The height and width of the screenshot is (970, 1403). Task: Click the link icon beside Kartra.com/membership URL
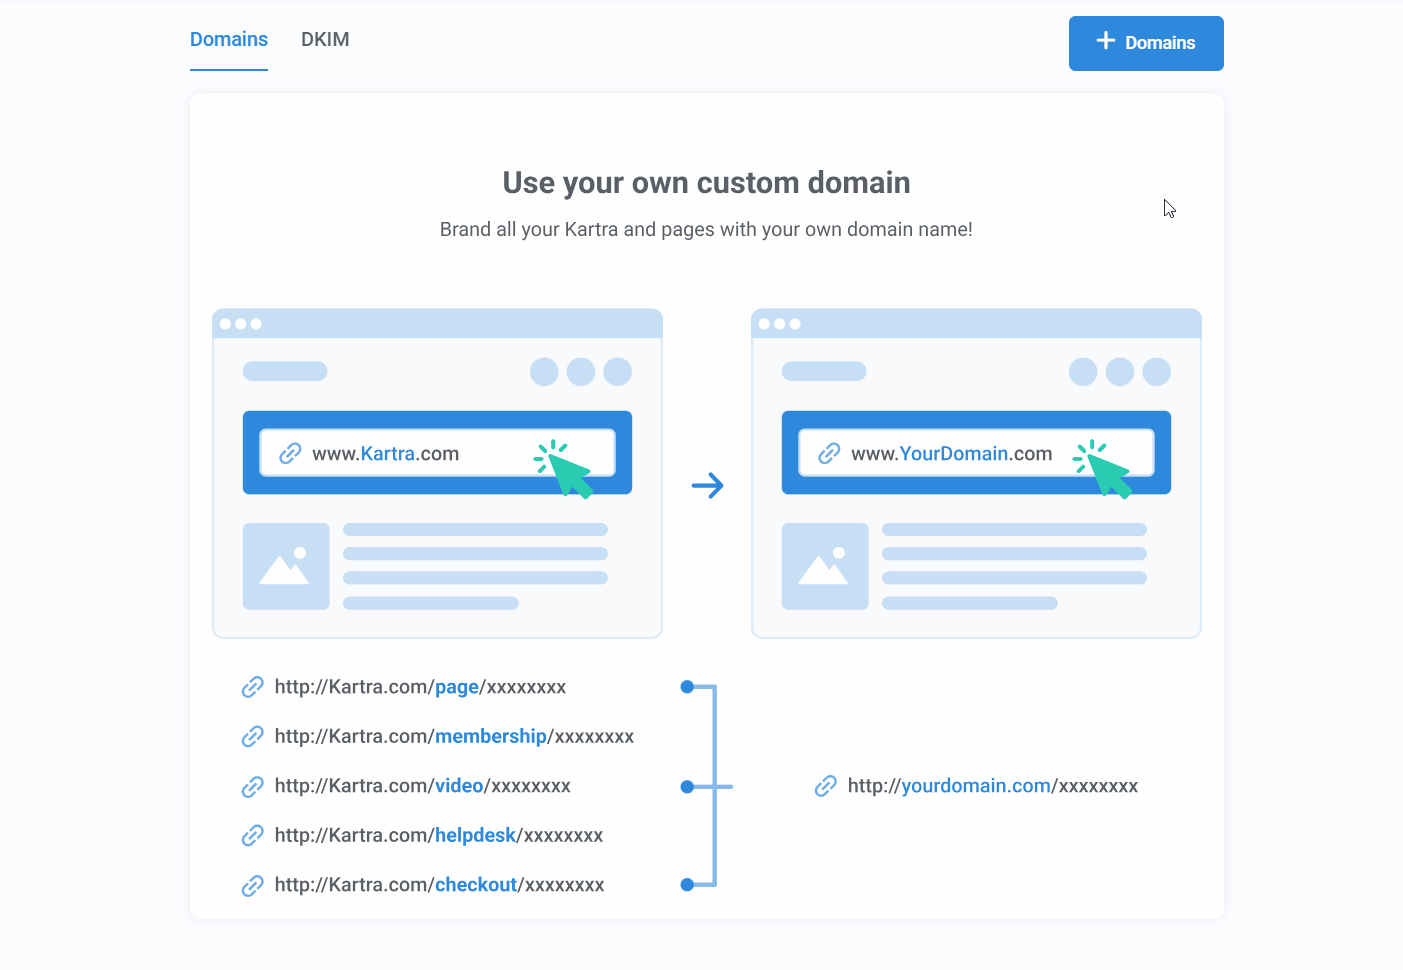point(252,736)
